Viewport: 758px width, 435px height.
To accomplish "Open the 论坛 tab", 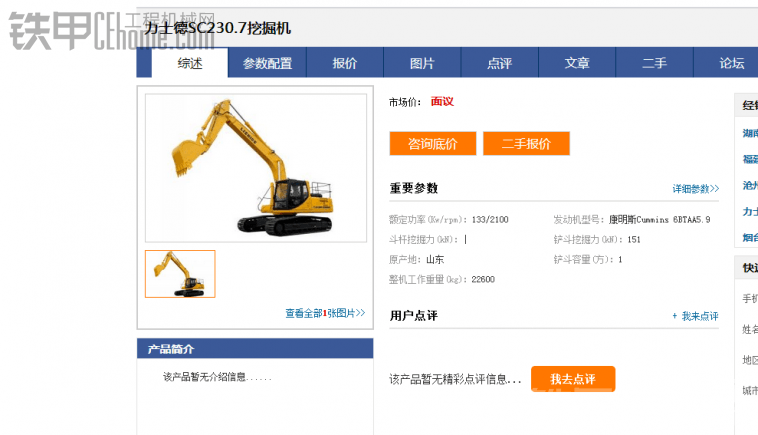I will click(x=731, y=63).
